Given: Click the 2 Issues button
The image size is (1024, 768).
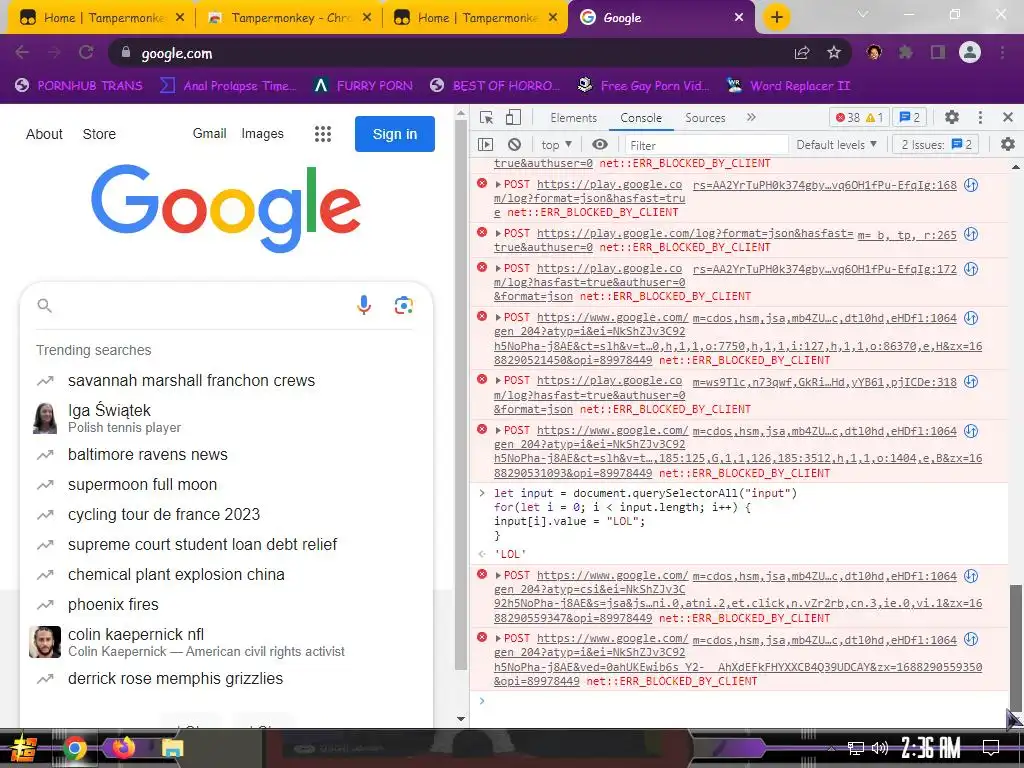Looking at the screenshot, I should pyautogui.click(x=936, y=144).
